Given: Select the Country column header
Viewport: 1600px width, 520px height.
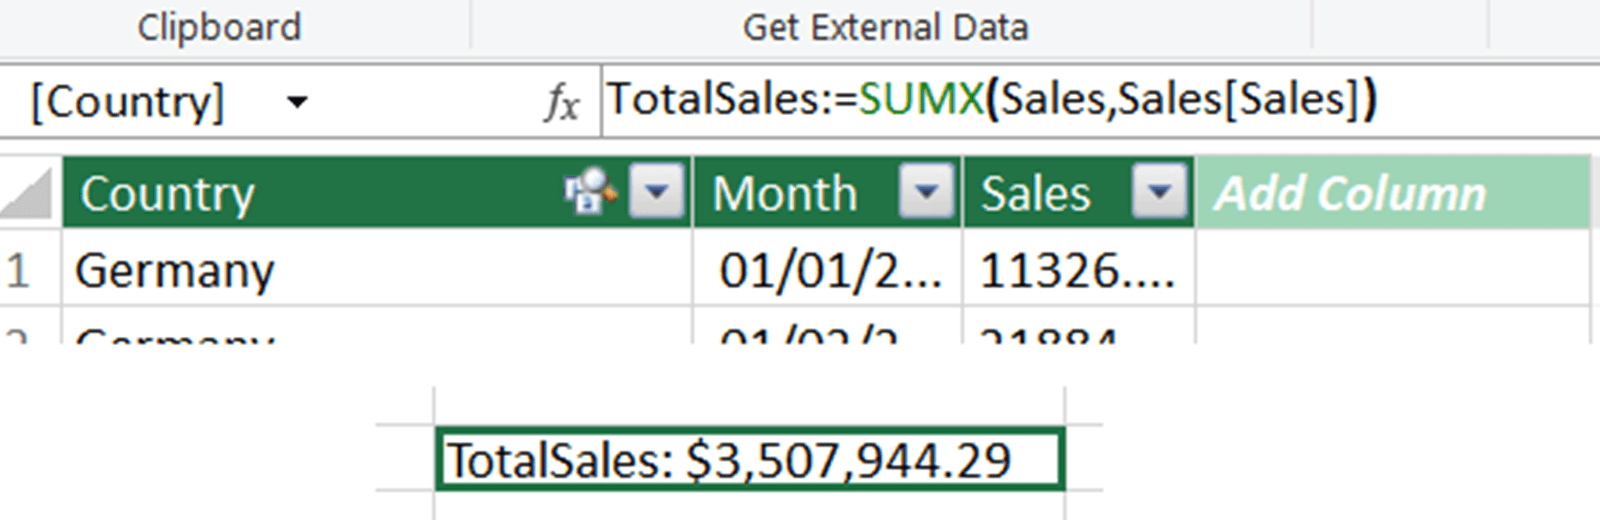Looking at the screenshot, I should [x=300, y=193].
